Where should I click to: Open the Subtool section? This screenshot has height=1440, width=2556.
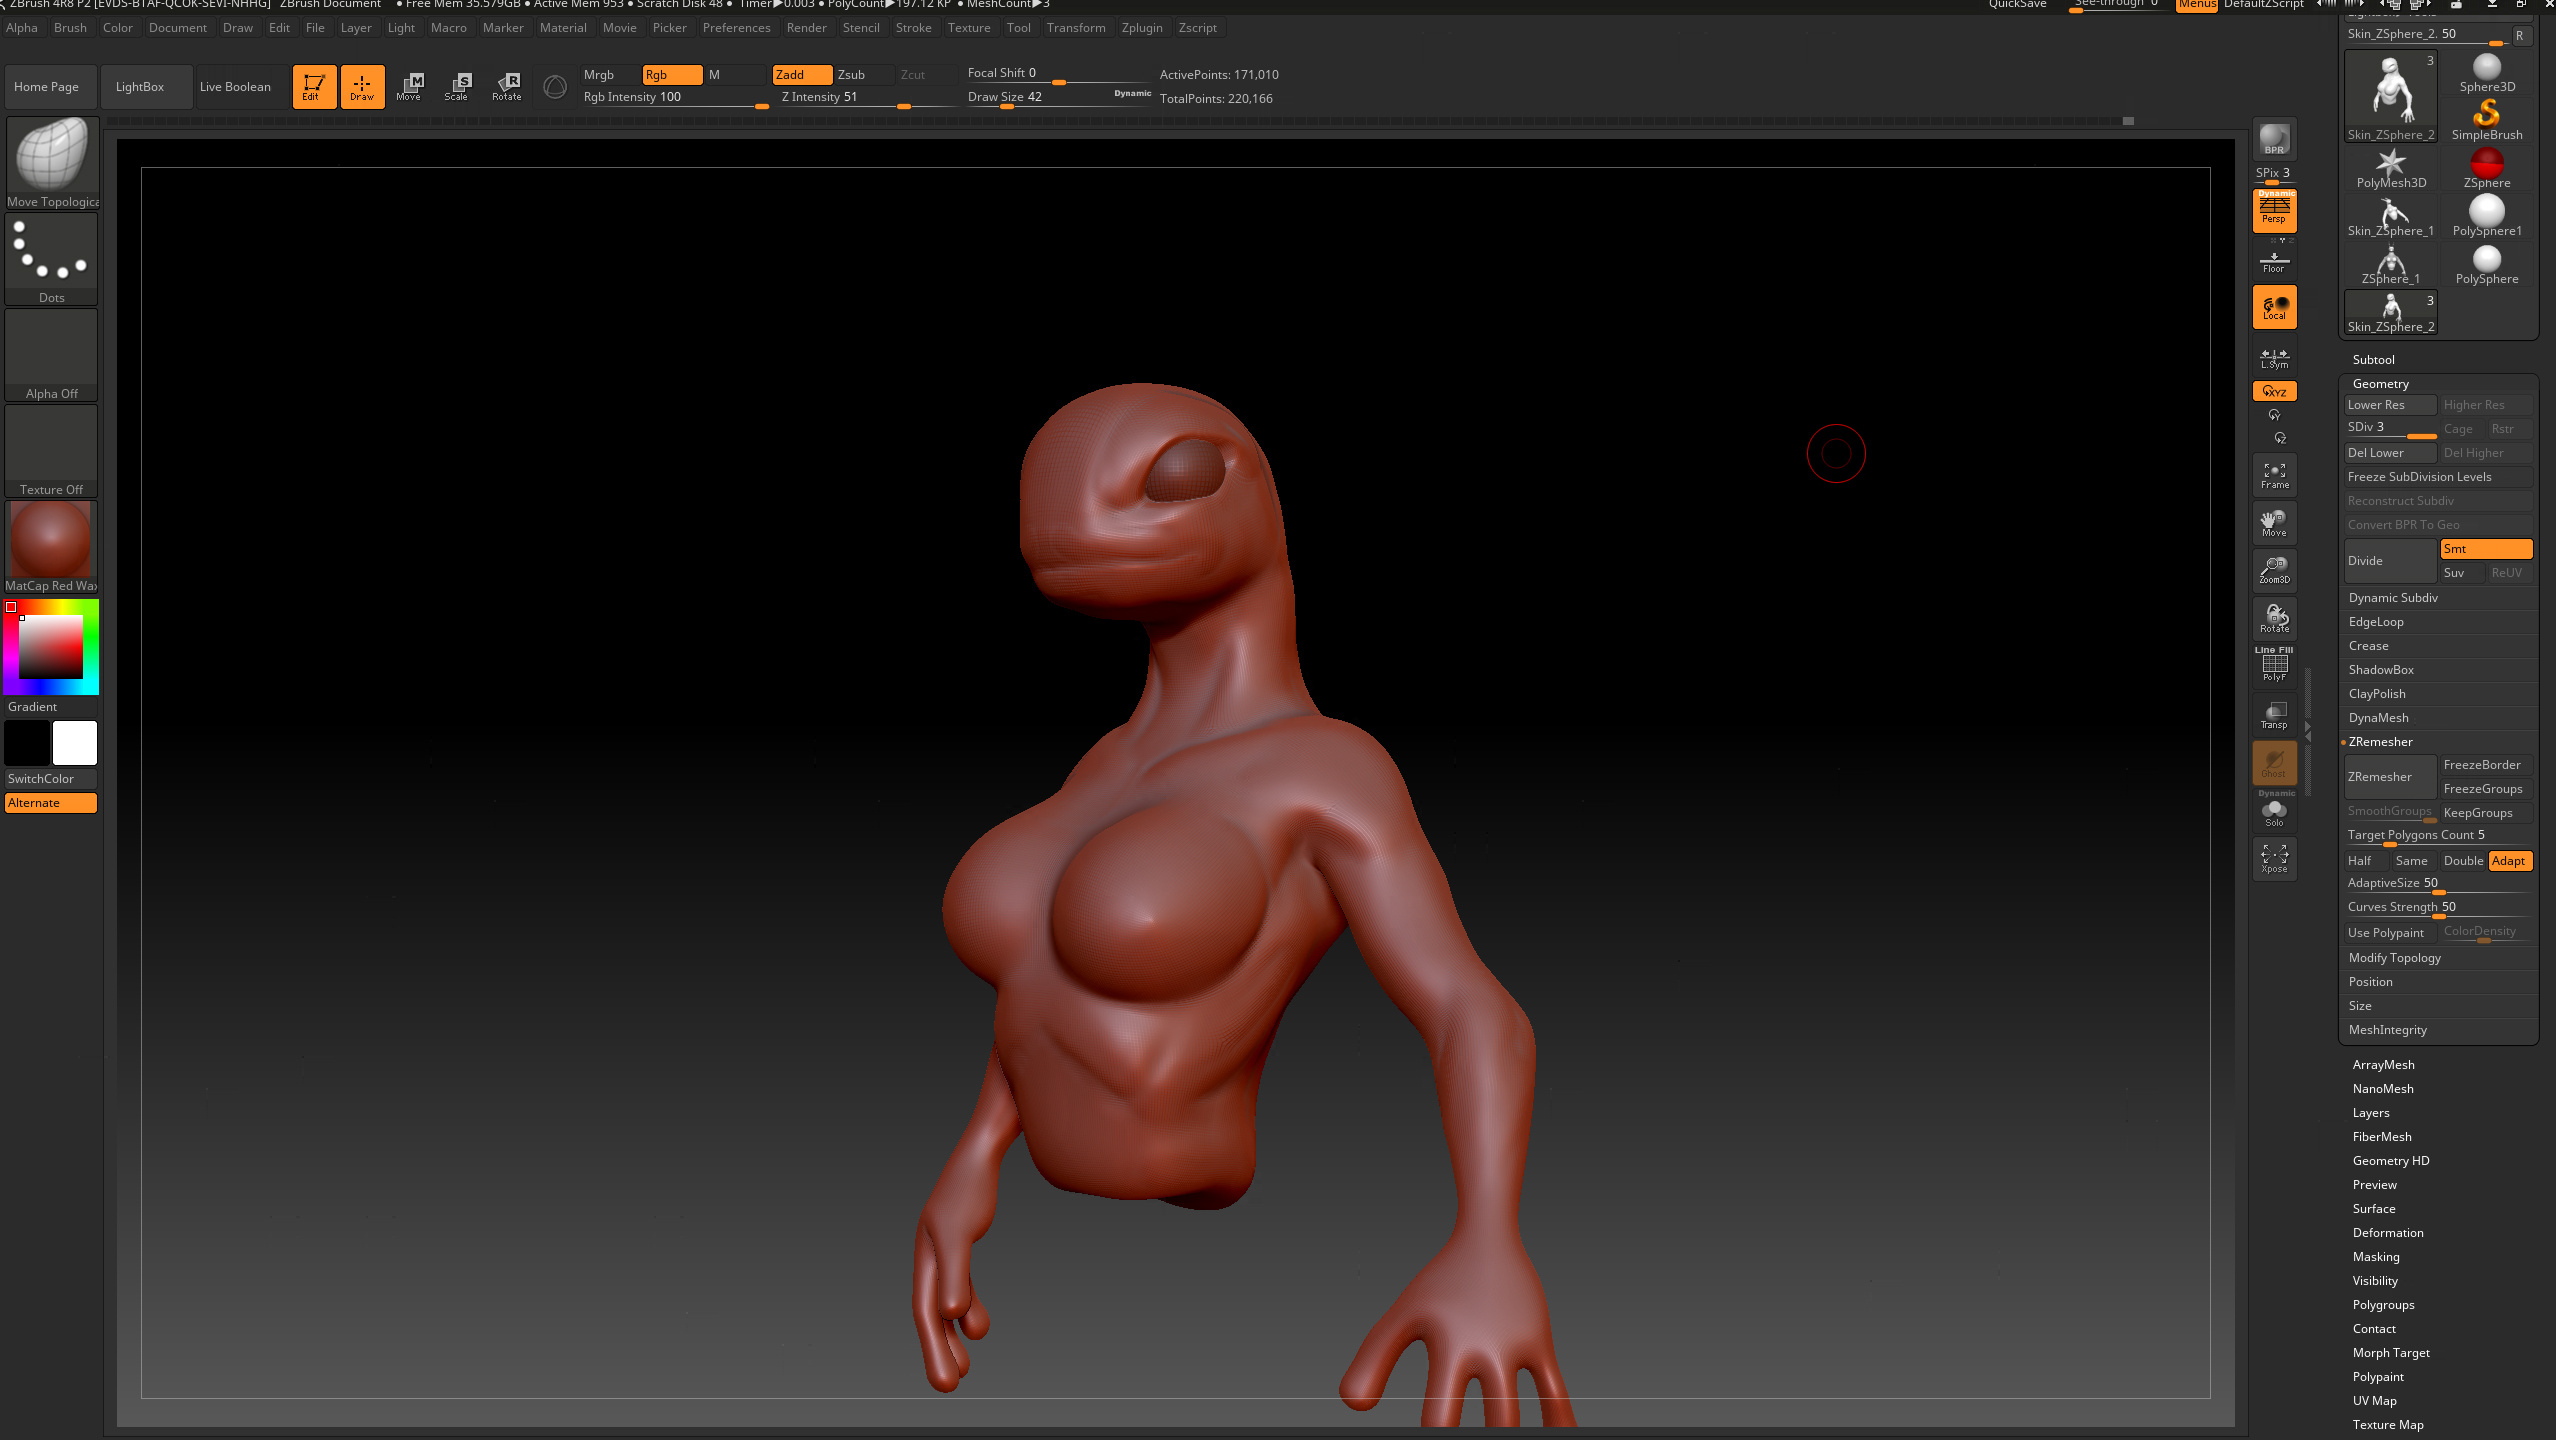click(x=2373, y=360)
